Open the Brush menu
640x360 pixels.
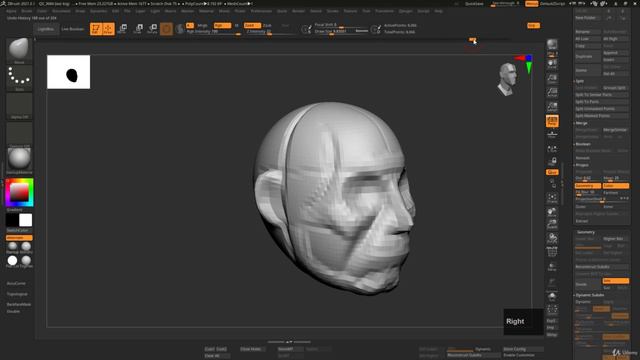coord(27,11)
